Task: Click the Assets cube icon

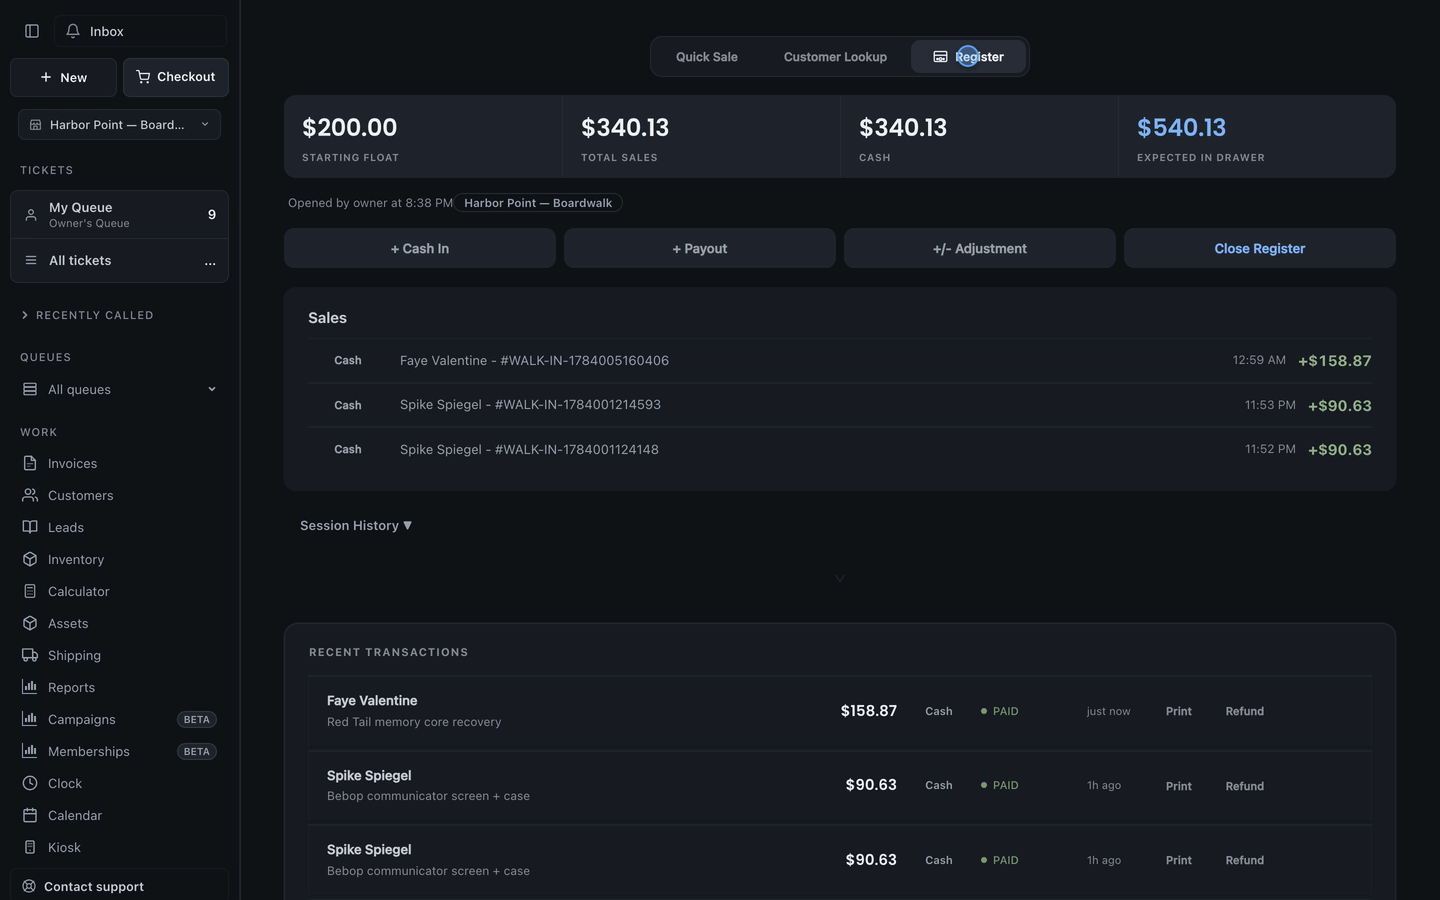Action: [x=30, y=623]
